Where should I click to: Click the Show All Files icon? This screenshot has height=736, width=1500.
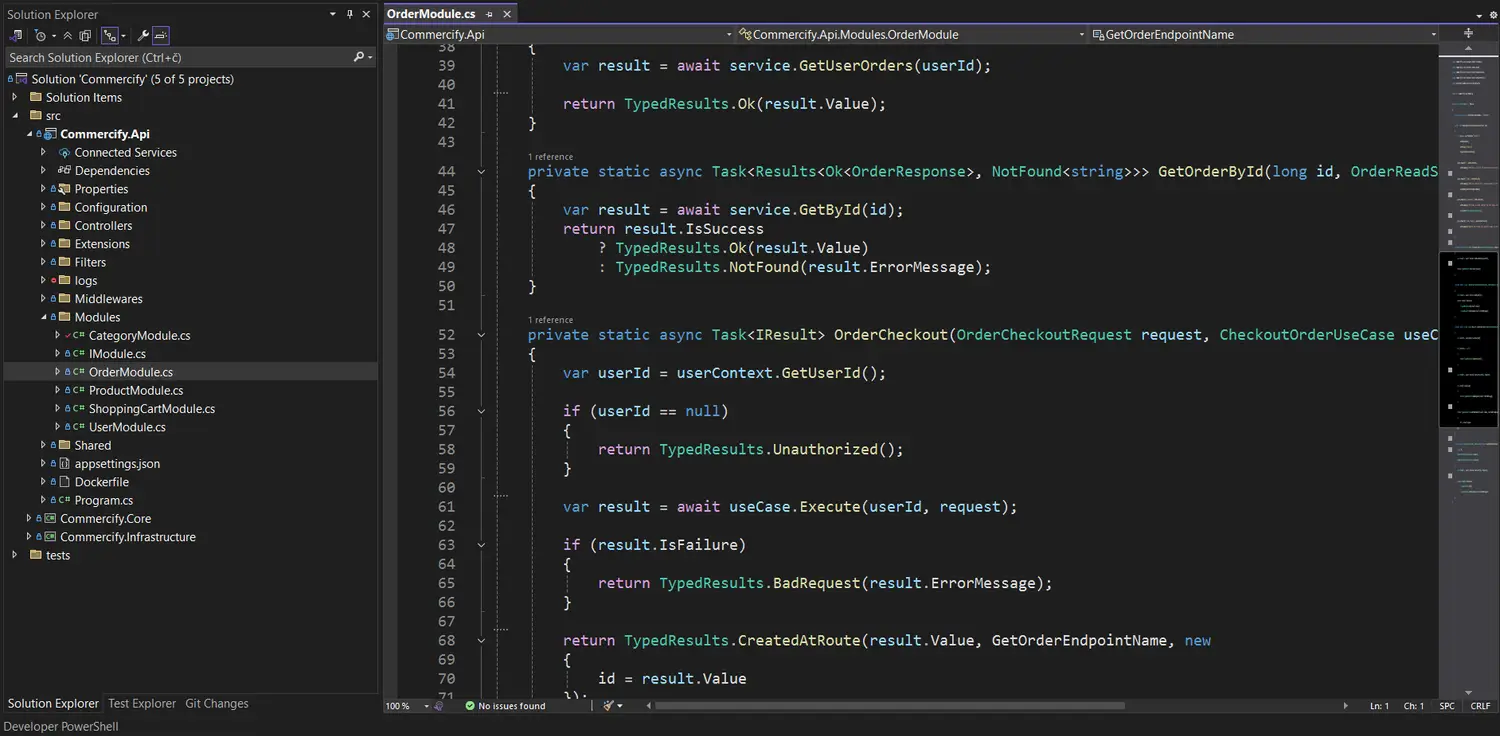coord(86,36)
